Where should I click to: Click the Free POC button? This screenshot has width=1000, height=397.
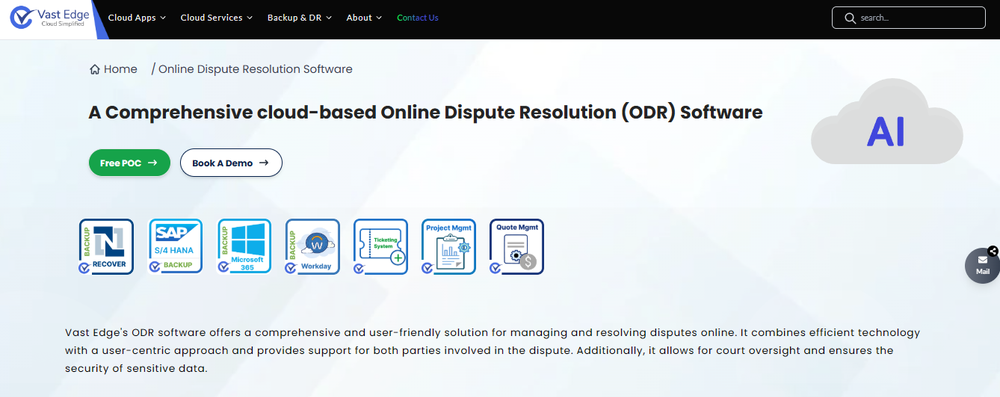[x=129, y=163]
